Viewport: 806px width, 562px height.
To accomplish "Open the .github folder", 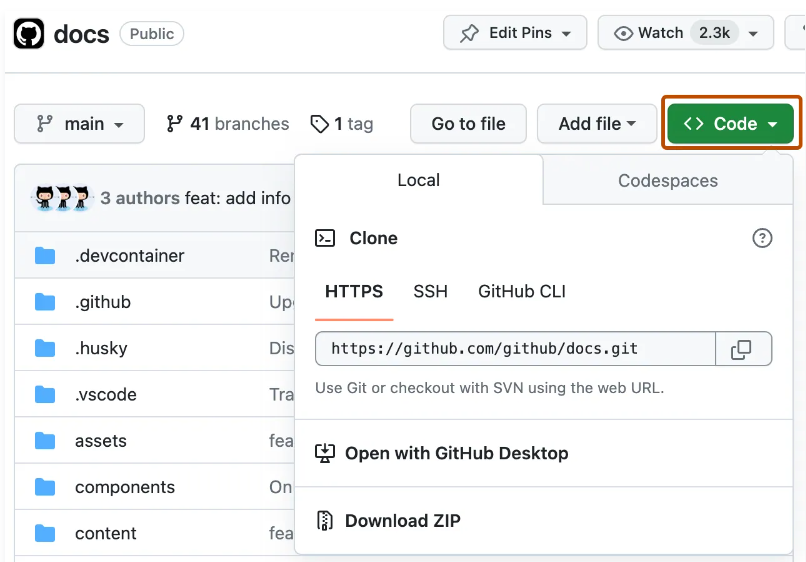I will click(x=103, y=302).
